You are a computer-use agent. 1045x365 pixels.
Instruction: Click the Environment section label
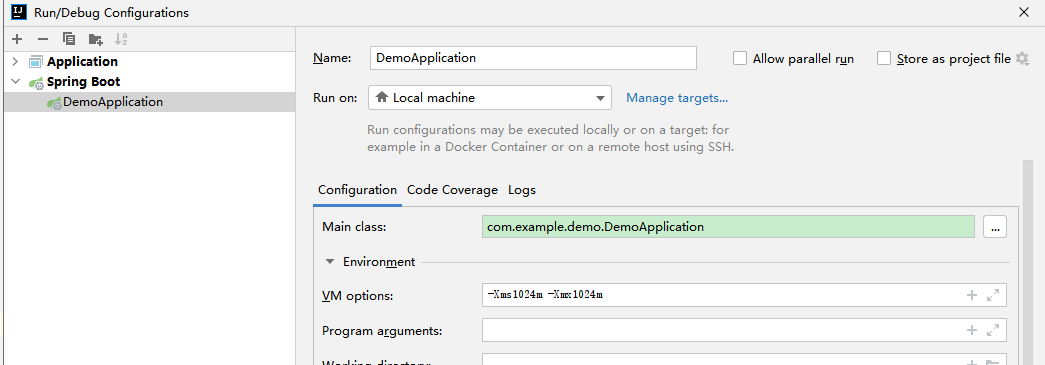coord(379,262)
